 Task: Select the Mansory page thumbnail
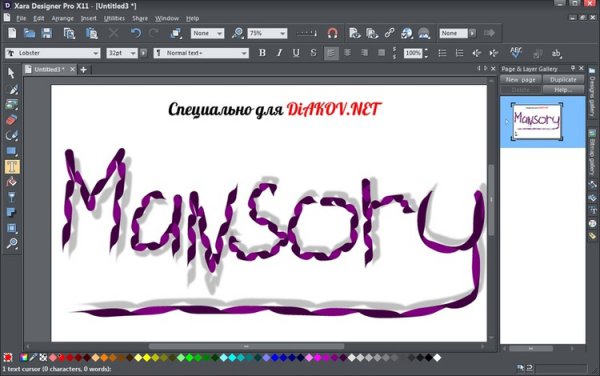coord(537,121)
